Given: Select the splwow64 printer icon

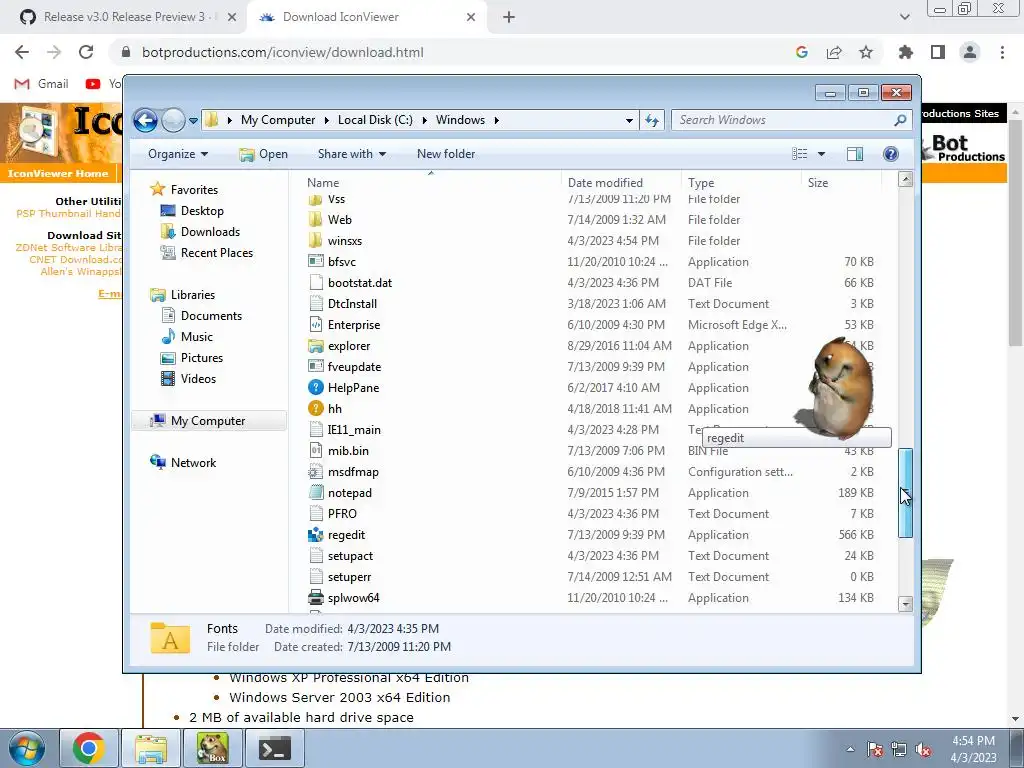Looking at the screenshot, I should (x=315, y=598).
